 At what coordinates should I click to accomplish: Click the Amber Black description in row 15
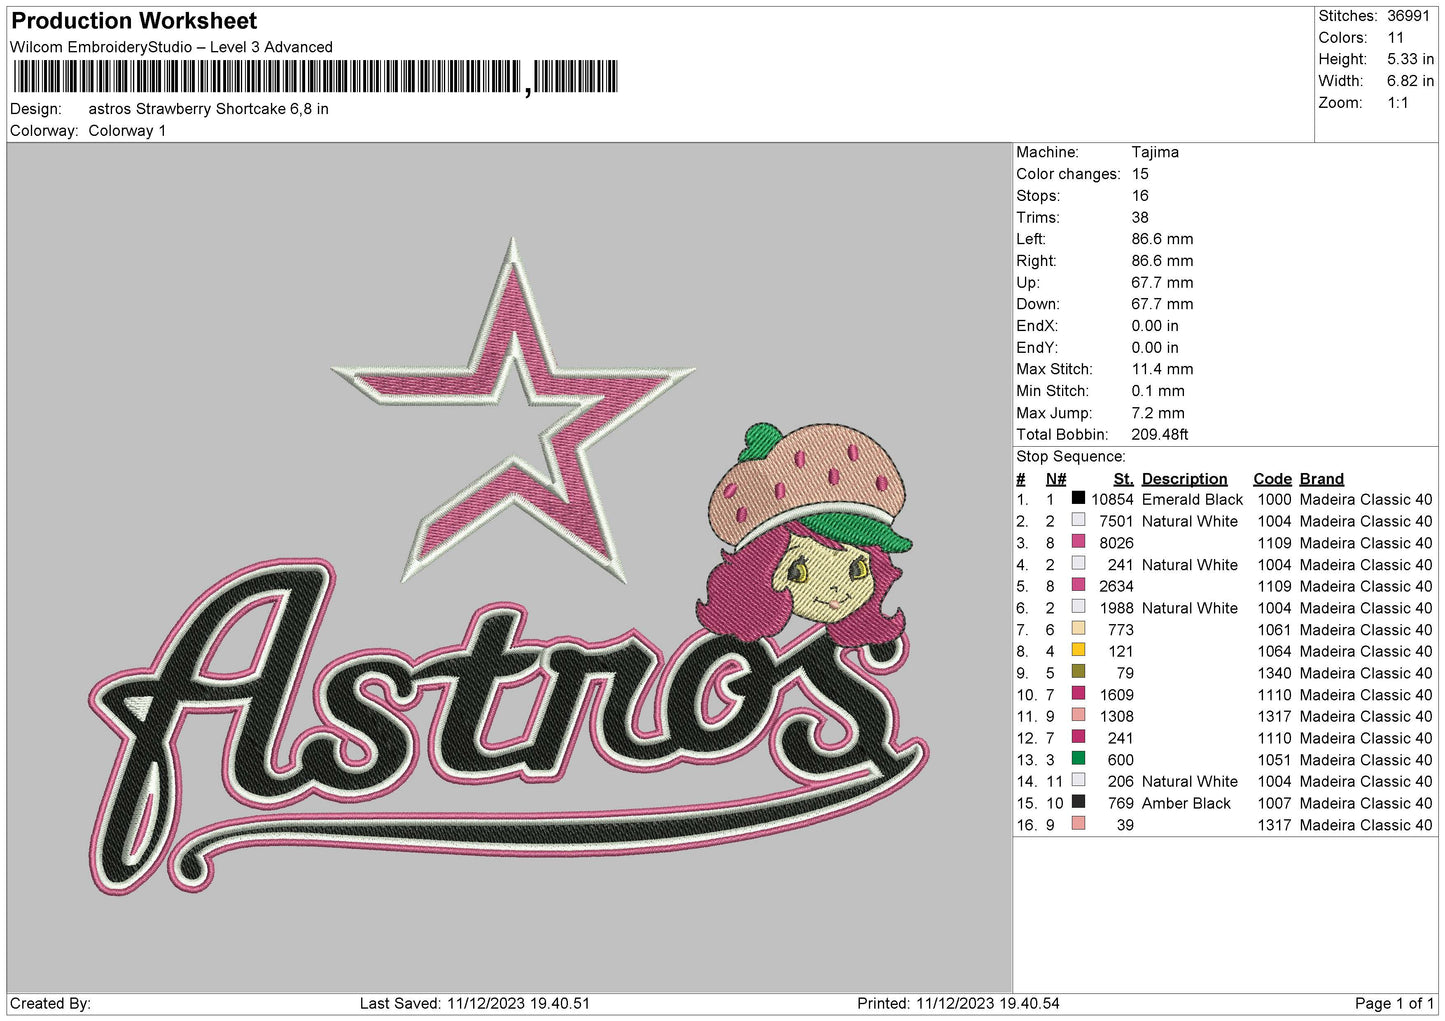coord(1186,803)
